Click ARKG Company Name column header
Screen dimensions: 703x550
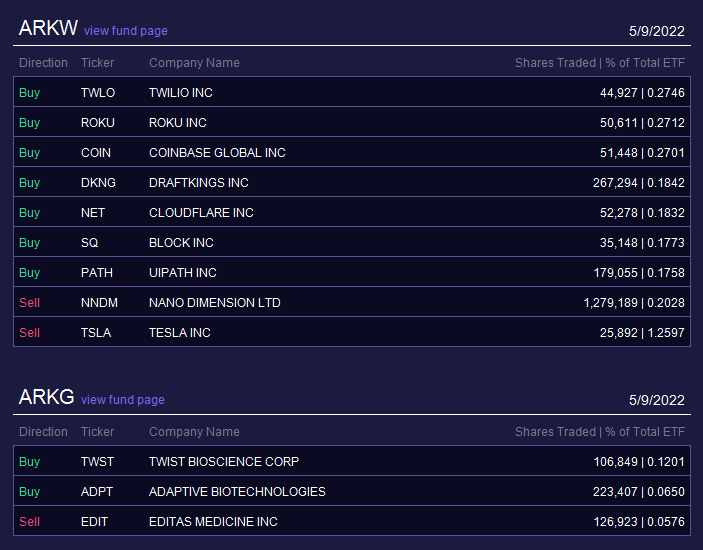(194, 432)
